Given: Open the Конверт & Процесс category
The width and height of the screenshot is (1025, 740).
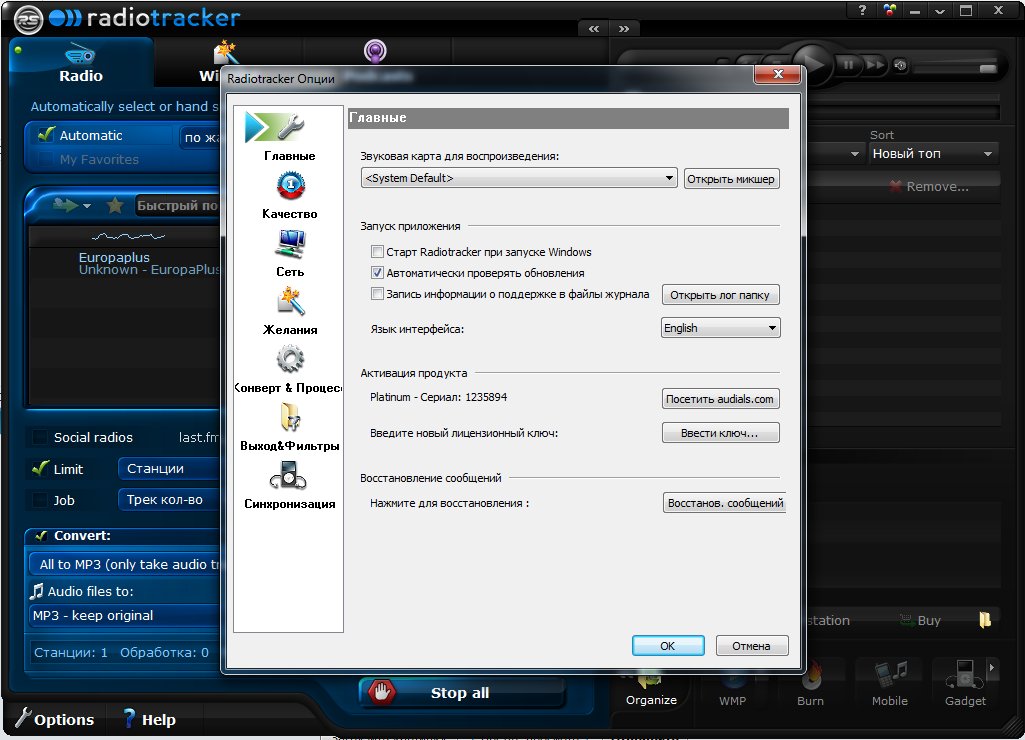Looking at the screenshot, I should [288, 369].
